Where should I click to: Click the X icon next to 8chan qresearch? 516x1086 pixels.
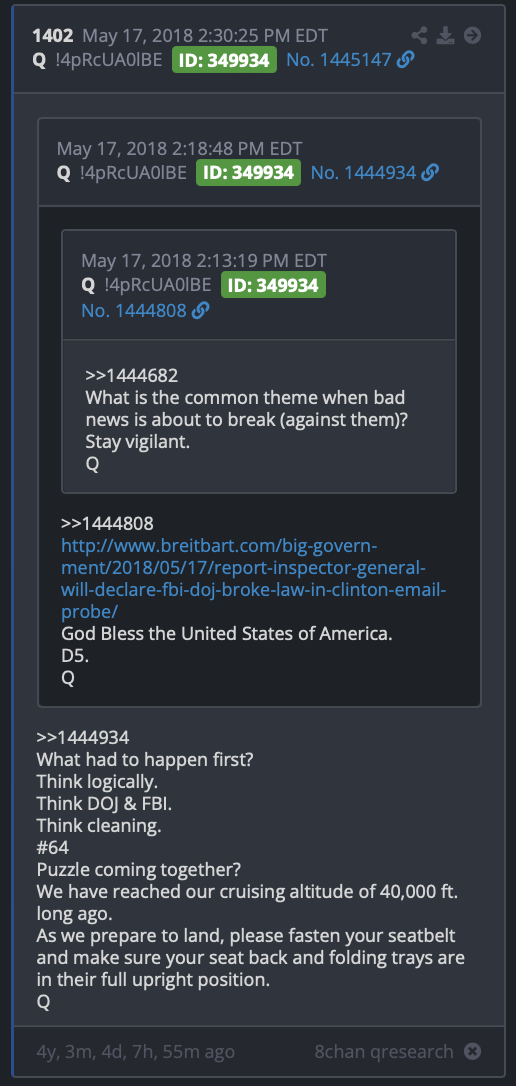pos(472,1051)
